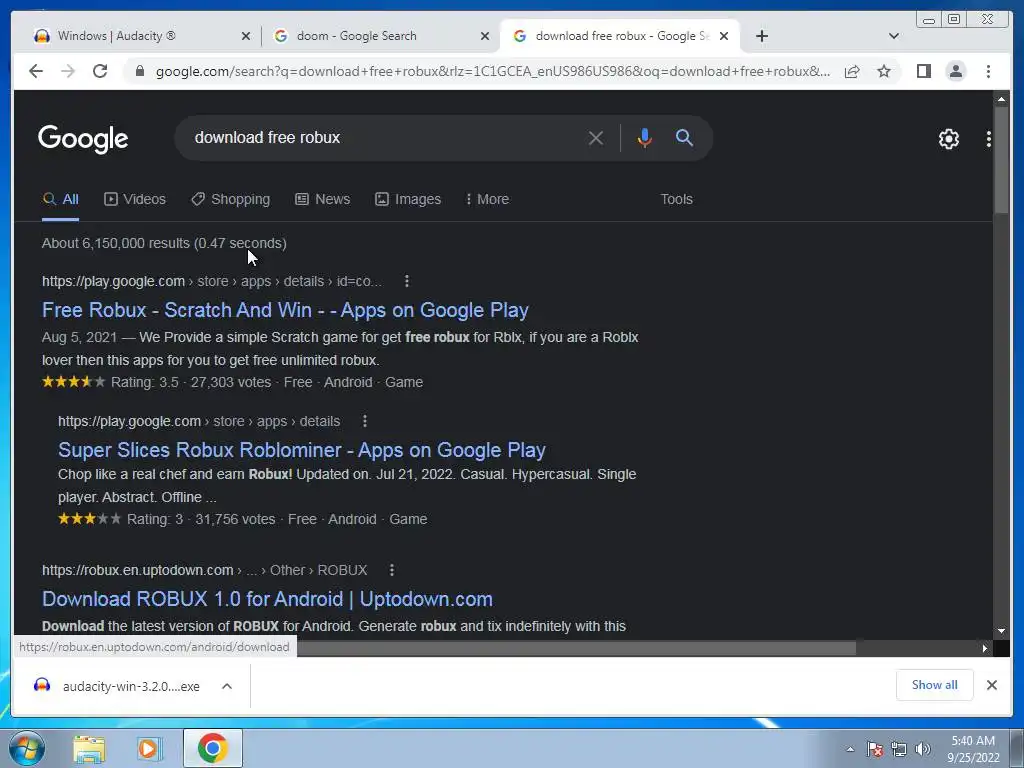Open the Chrome three-dot menu
Screen dimensions: 1024x768
coord(988,71)
